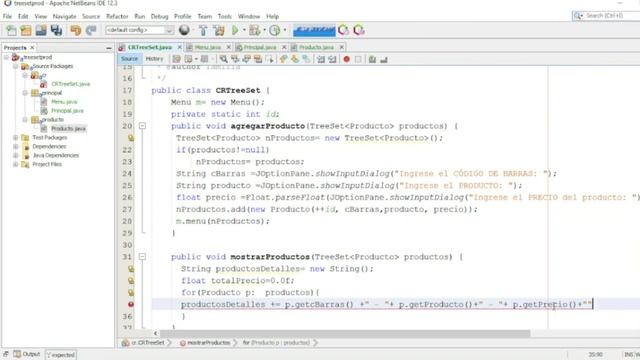Click the New Project toolbar icon

26,30
